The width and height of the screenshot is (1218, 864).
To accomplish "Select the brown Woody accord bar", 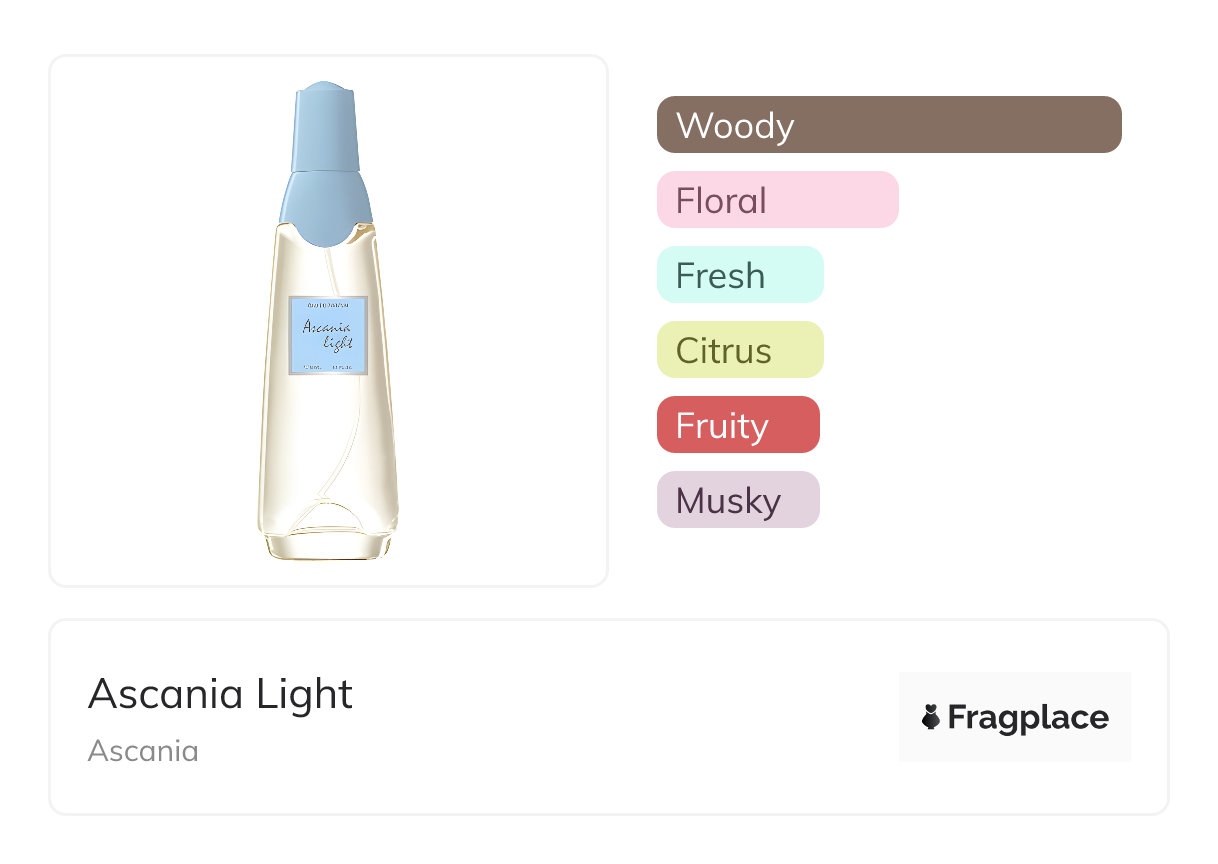I will [888, 125].
